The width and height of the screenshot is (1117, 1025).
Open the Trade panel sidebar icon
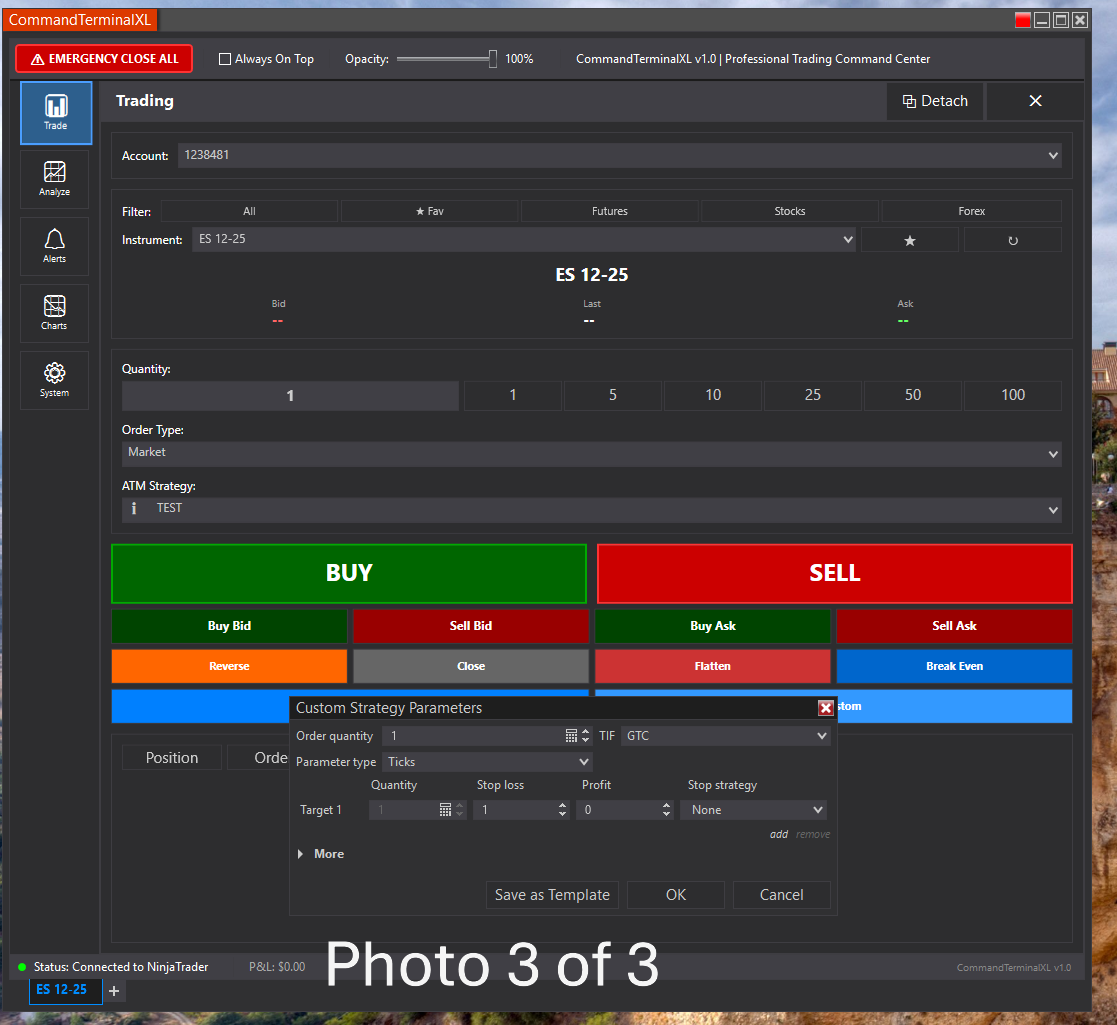tap(55, 112)
